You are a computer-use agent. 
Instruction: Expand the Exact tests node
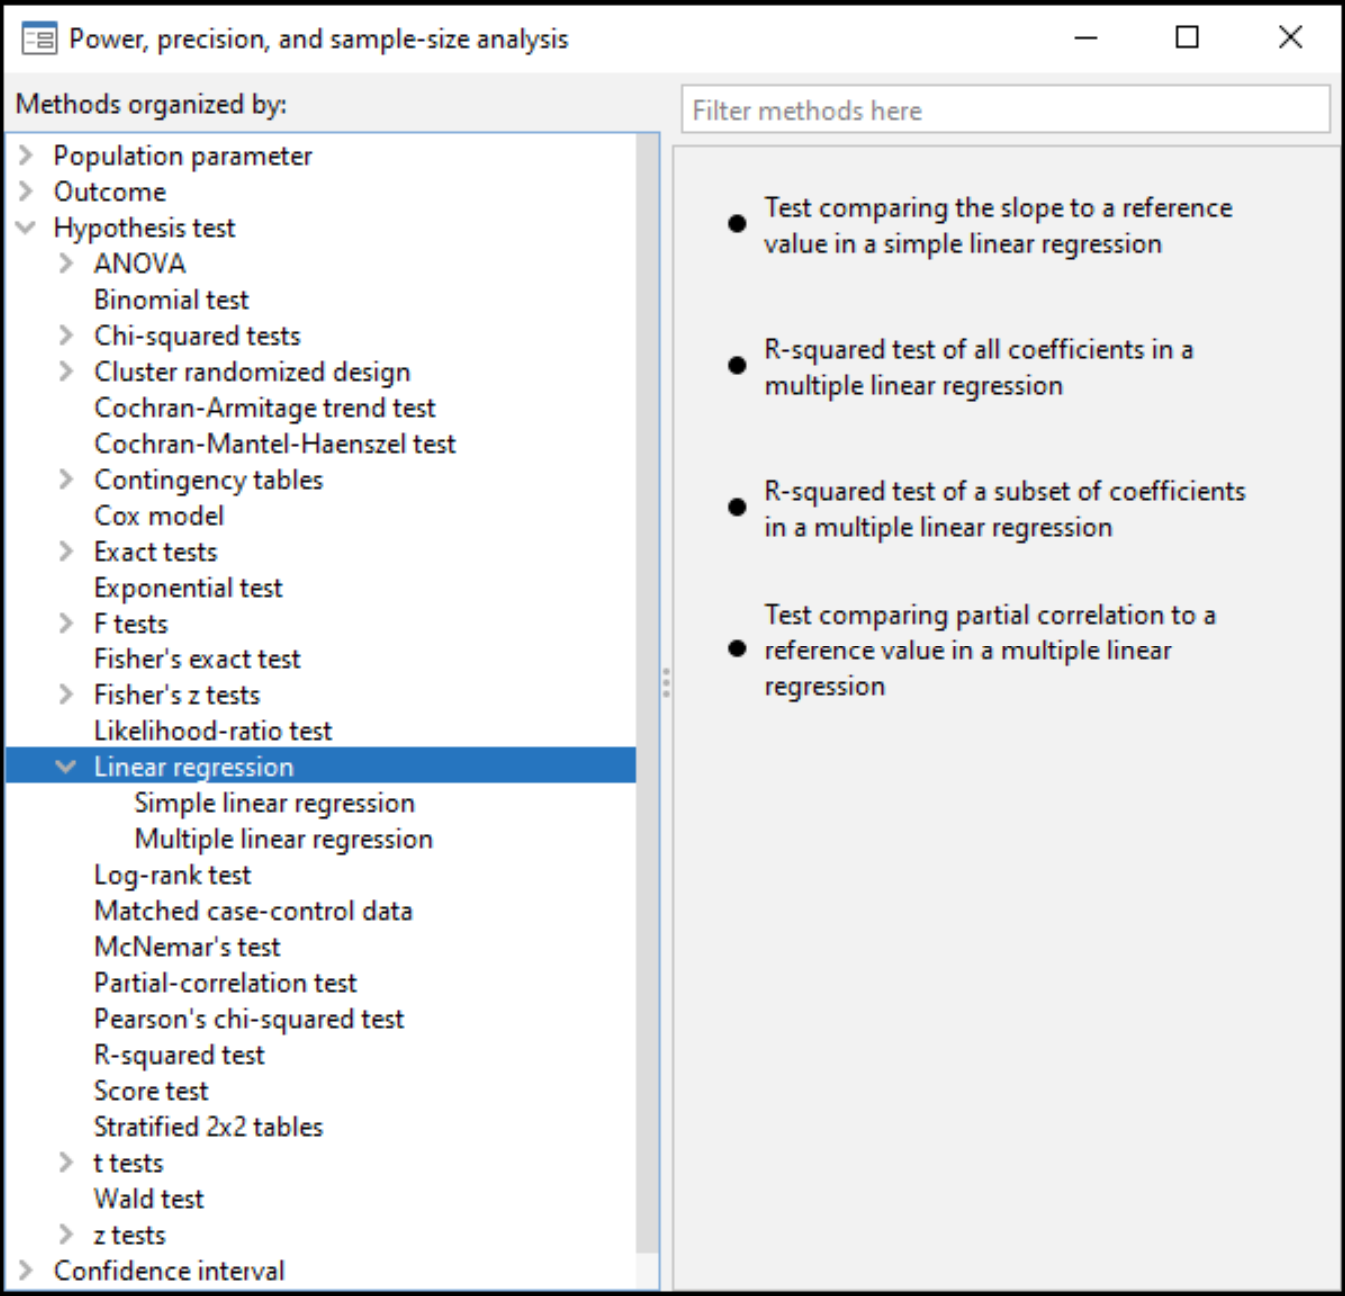coord(66,551)
